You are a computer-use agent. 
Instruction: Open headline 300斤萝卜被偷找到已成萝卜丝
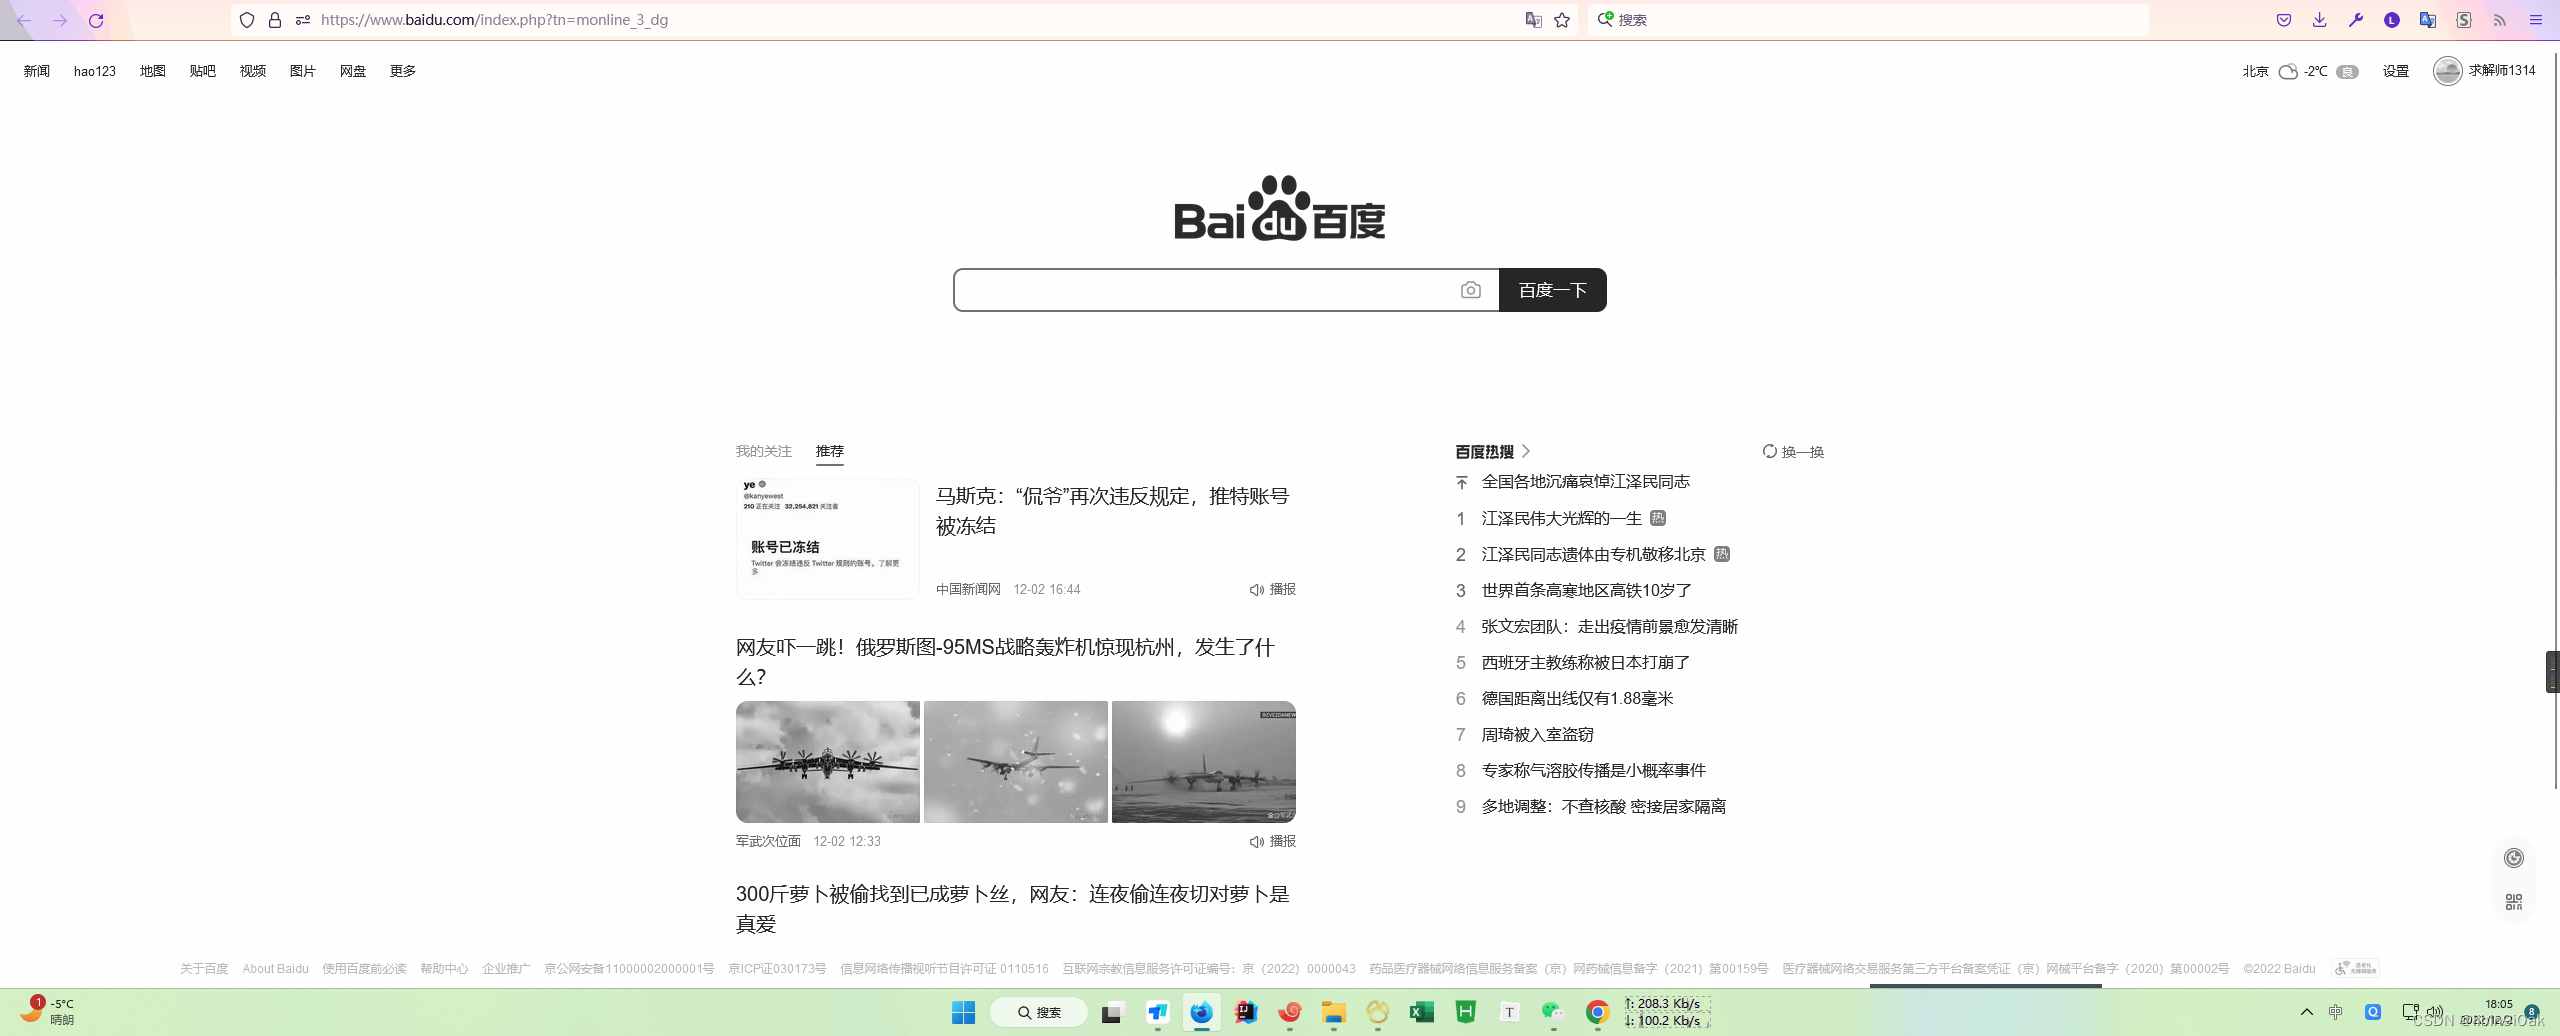pos(1013,909)
